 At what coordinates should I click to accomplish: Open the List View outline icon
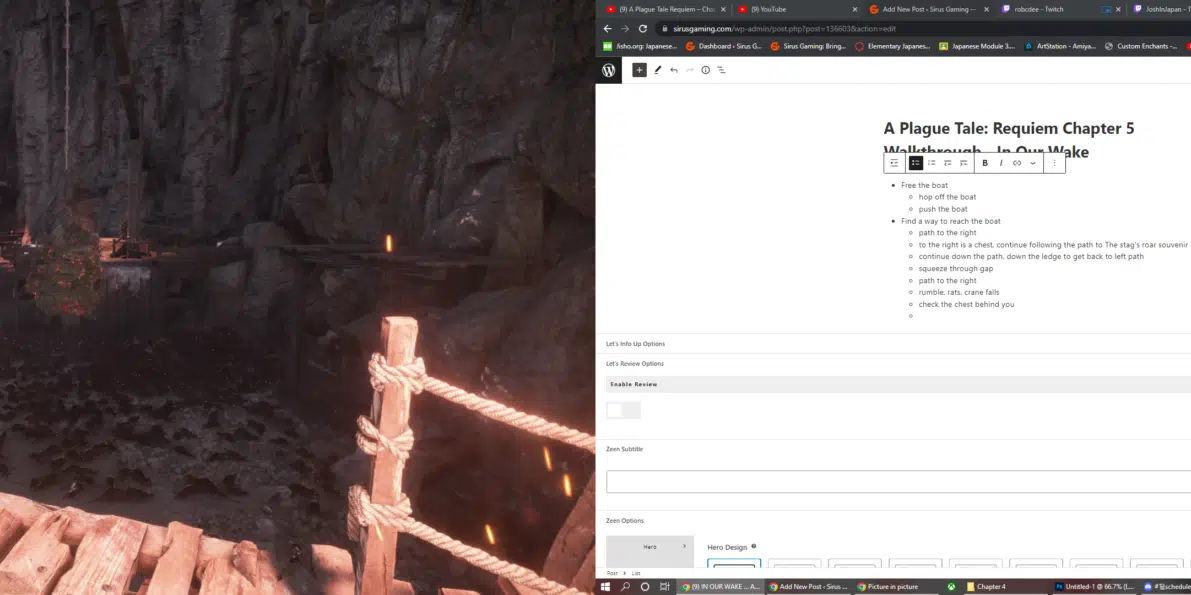coord(722,70)
